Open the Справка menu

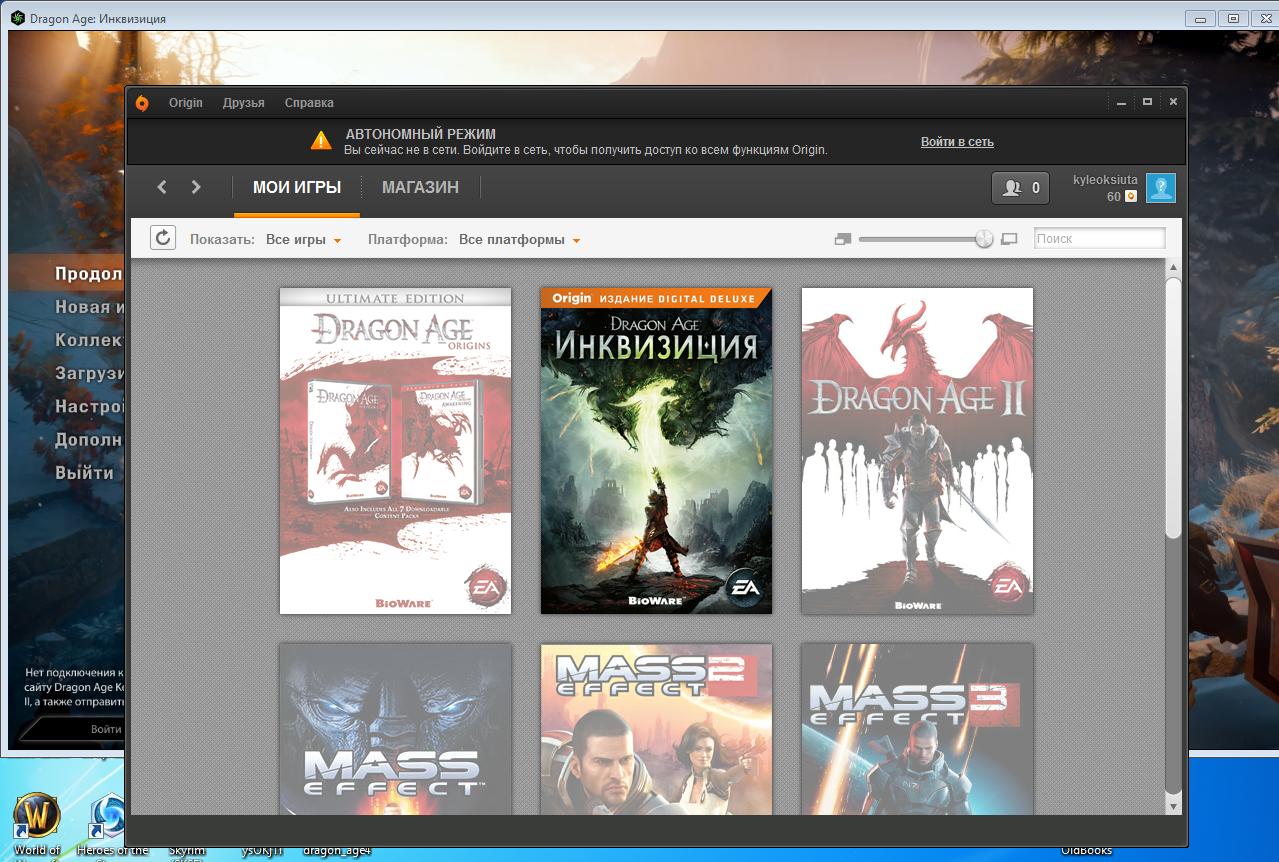(309, 103)
